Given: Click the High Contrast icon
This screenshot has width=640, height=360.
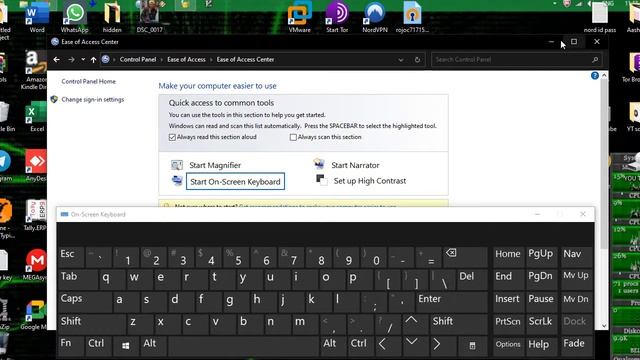Looking at the screenshot, I should (322, 180).
